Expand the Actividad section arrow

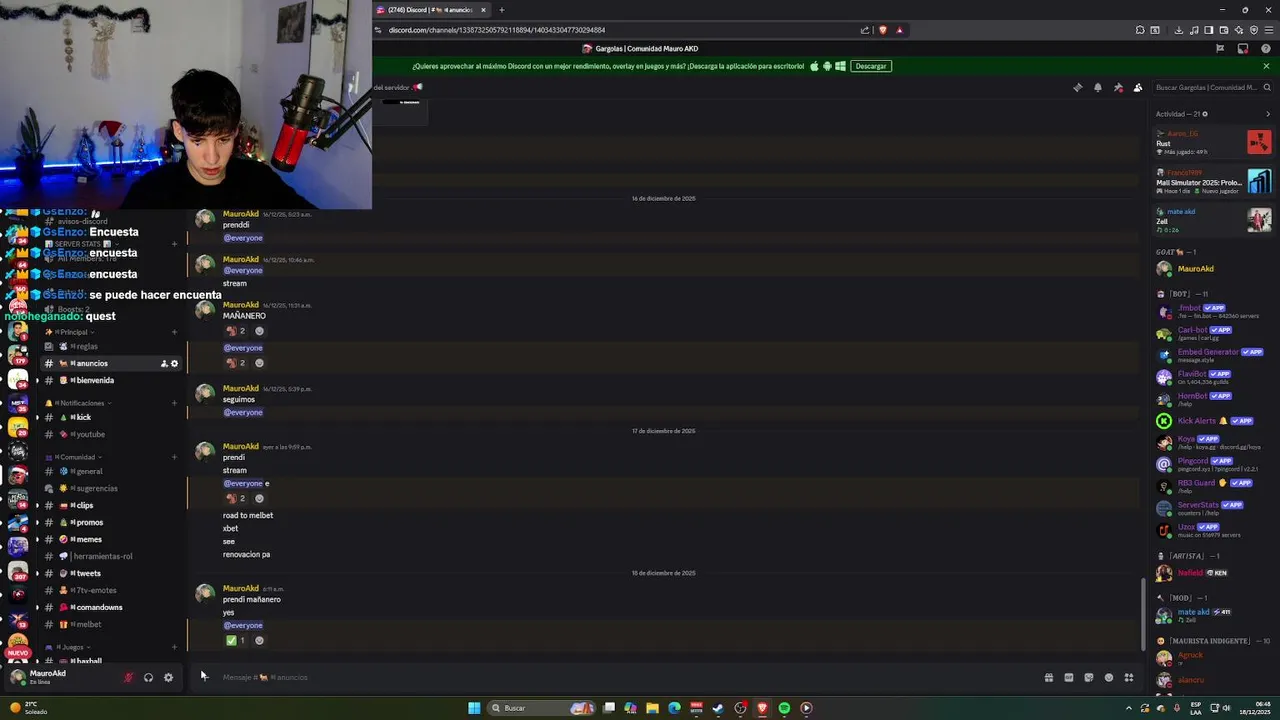[1268, 114]
